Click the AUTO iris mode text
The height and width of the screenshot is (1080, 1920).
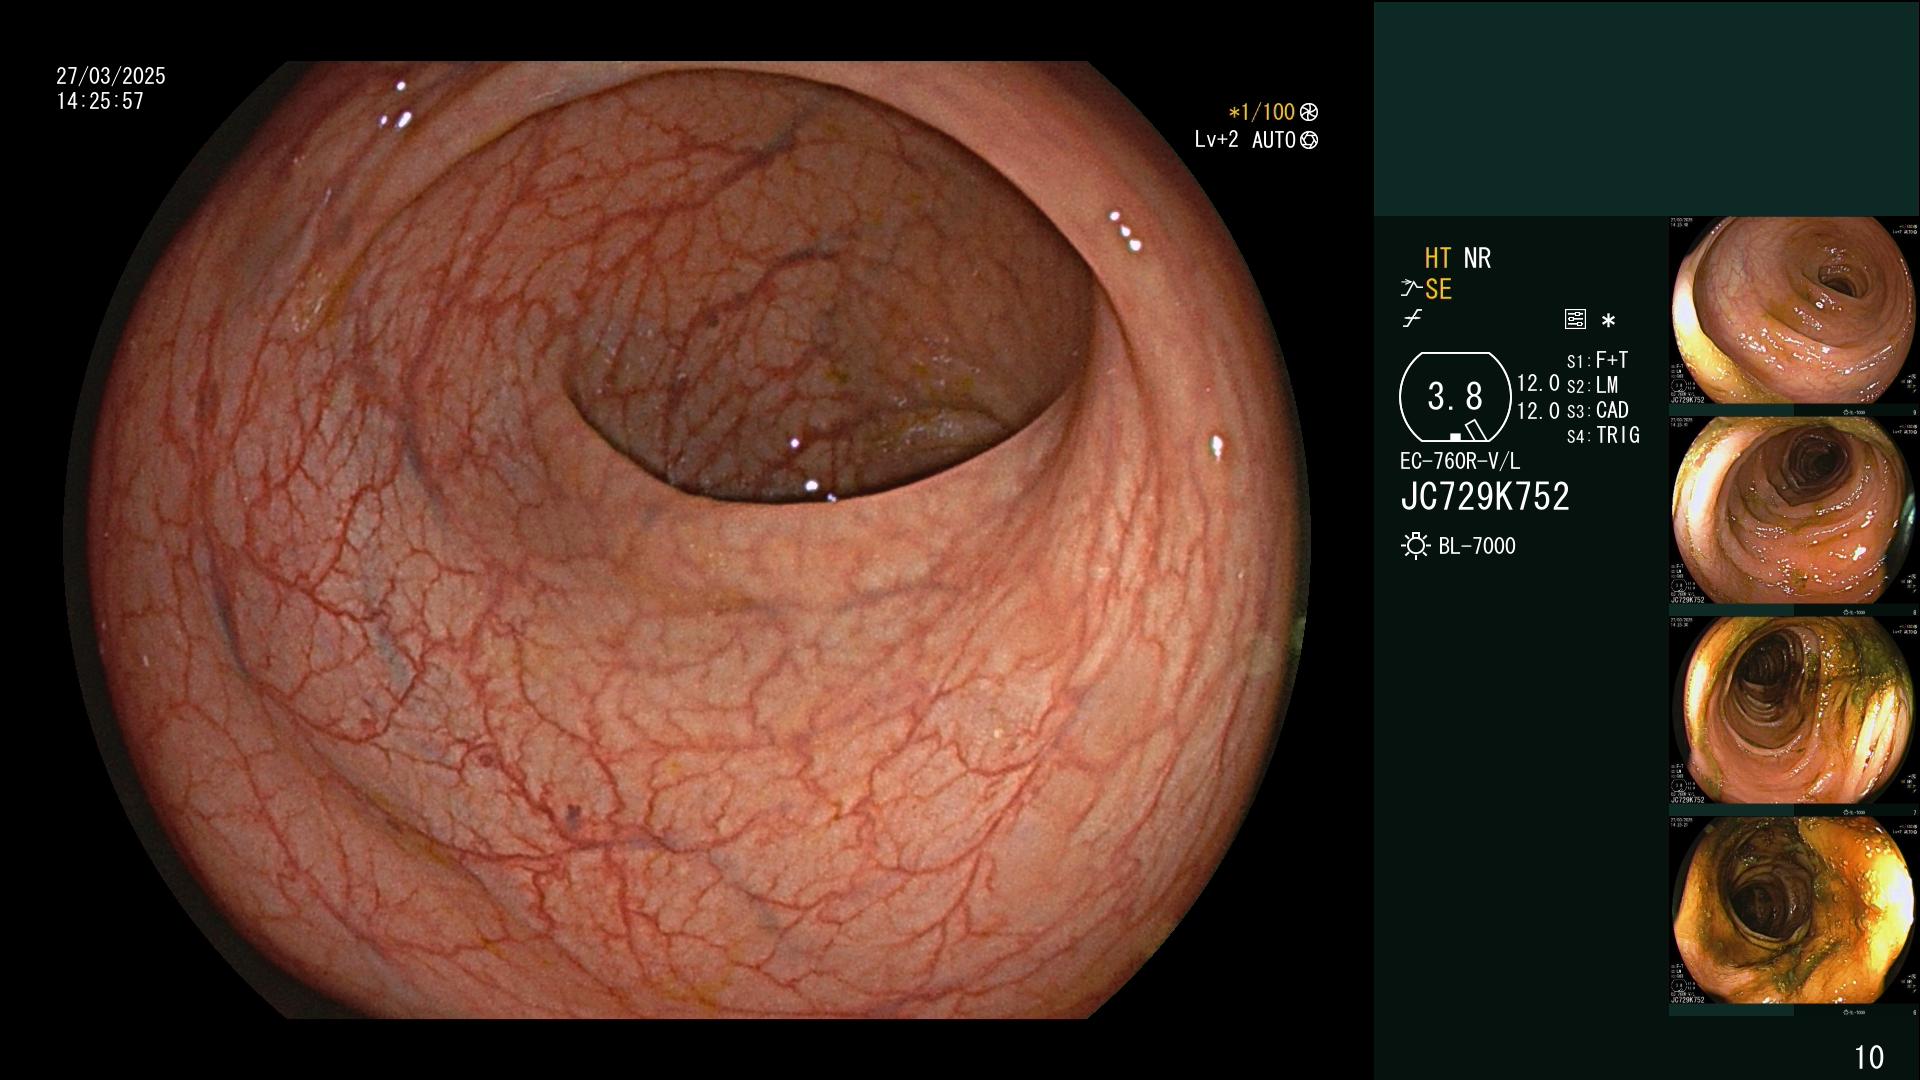click(1274, 141)
